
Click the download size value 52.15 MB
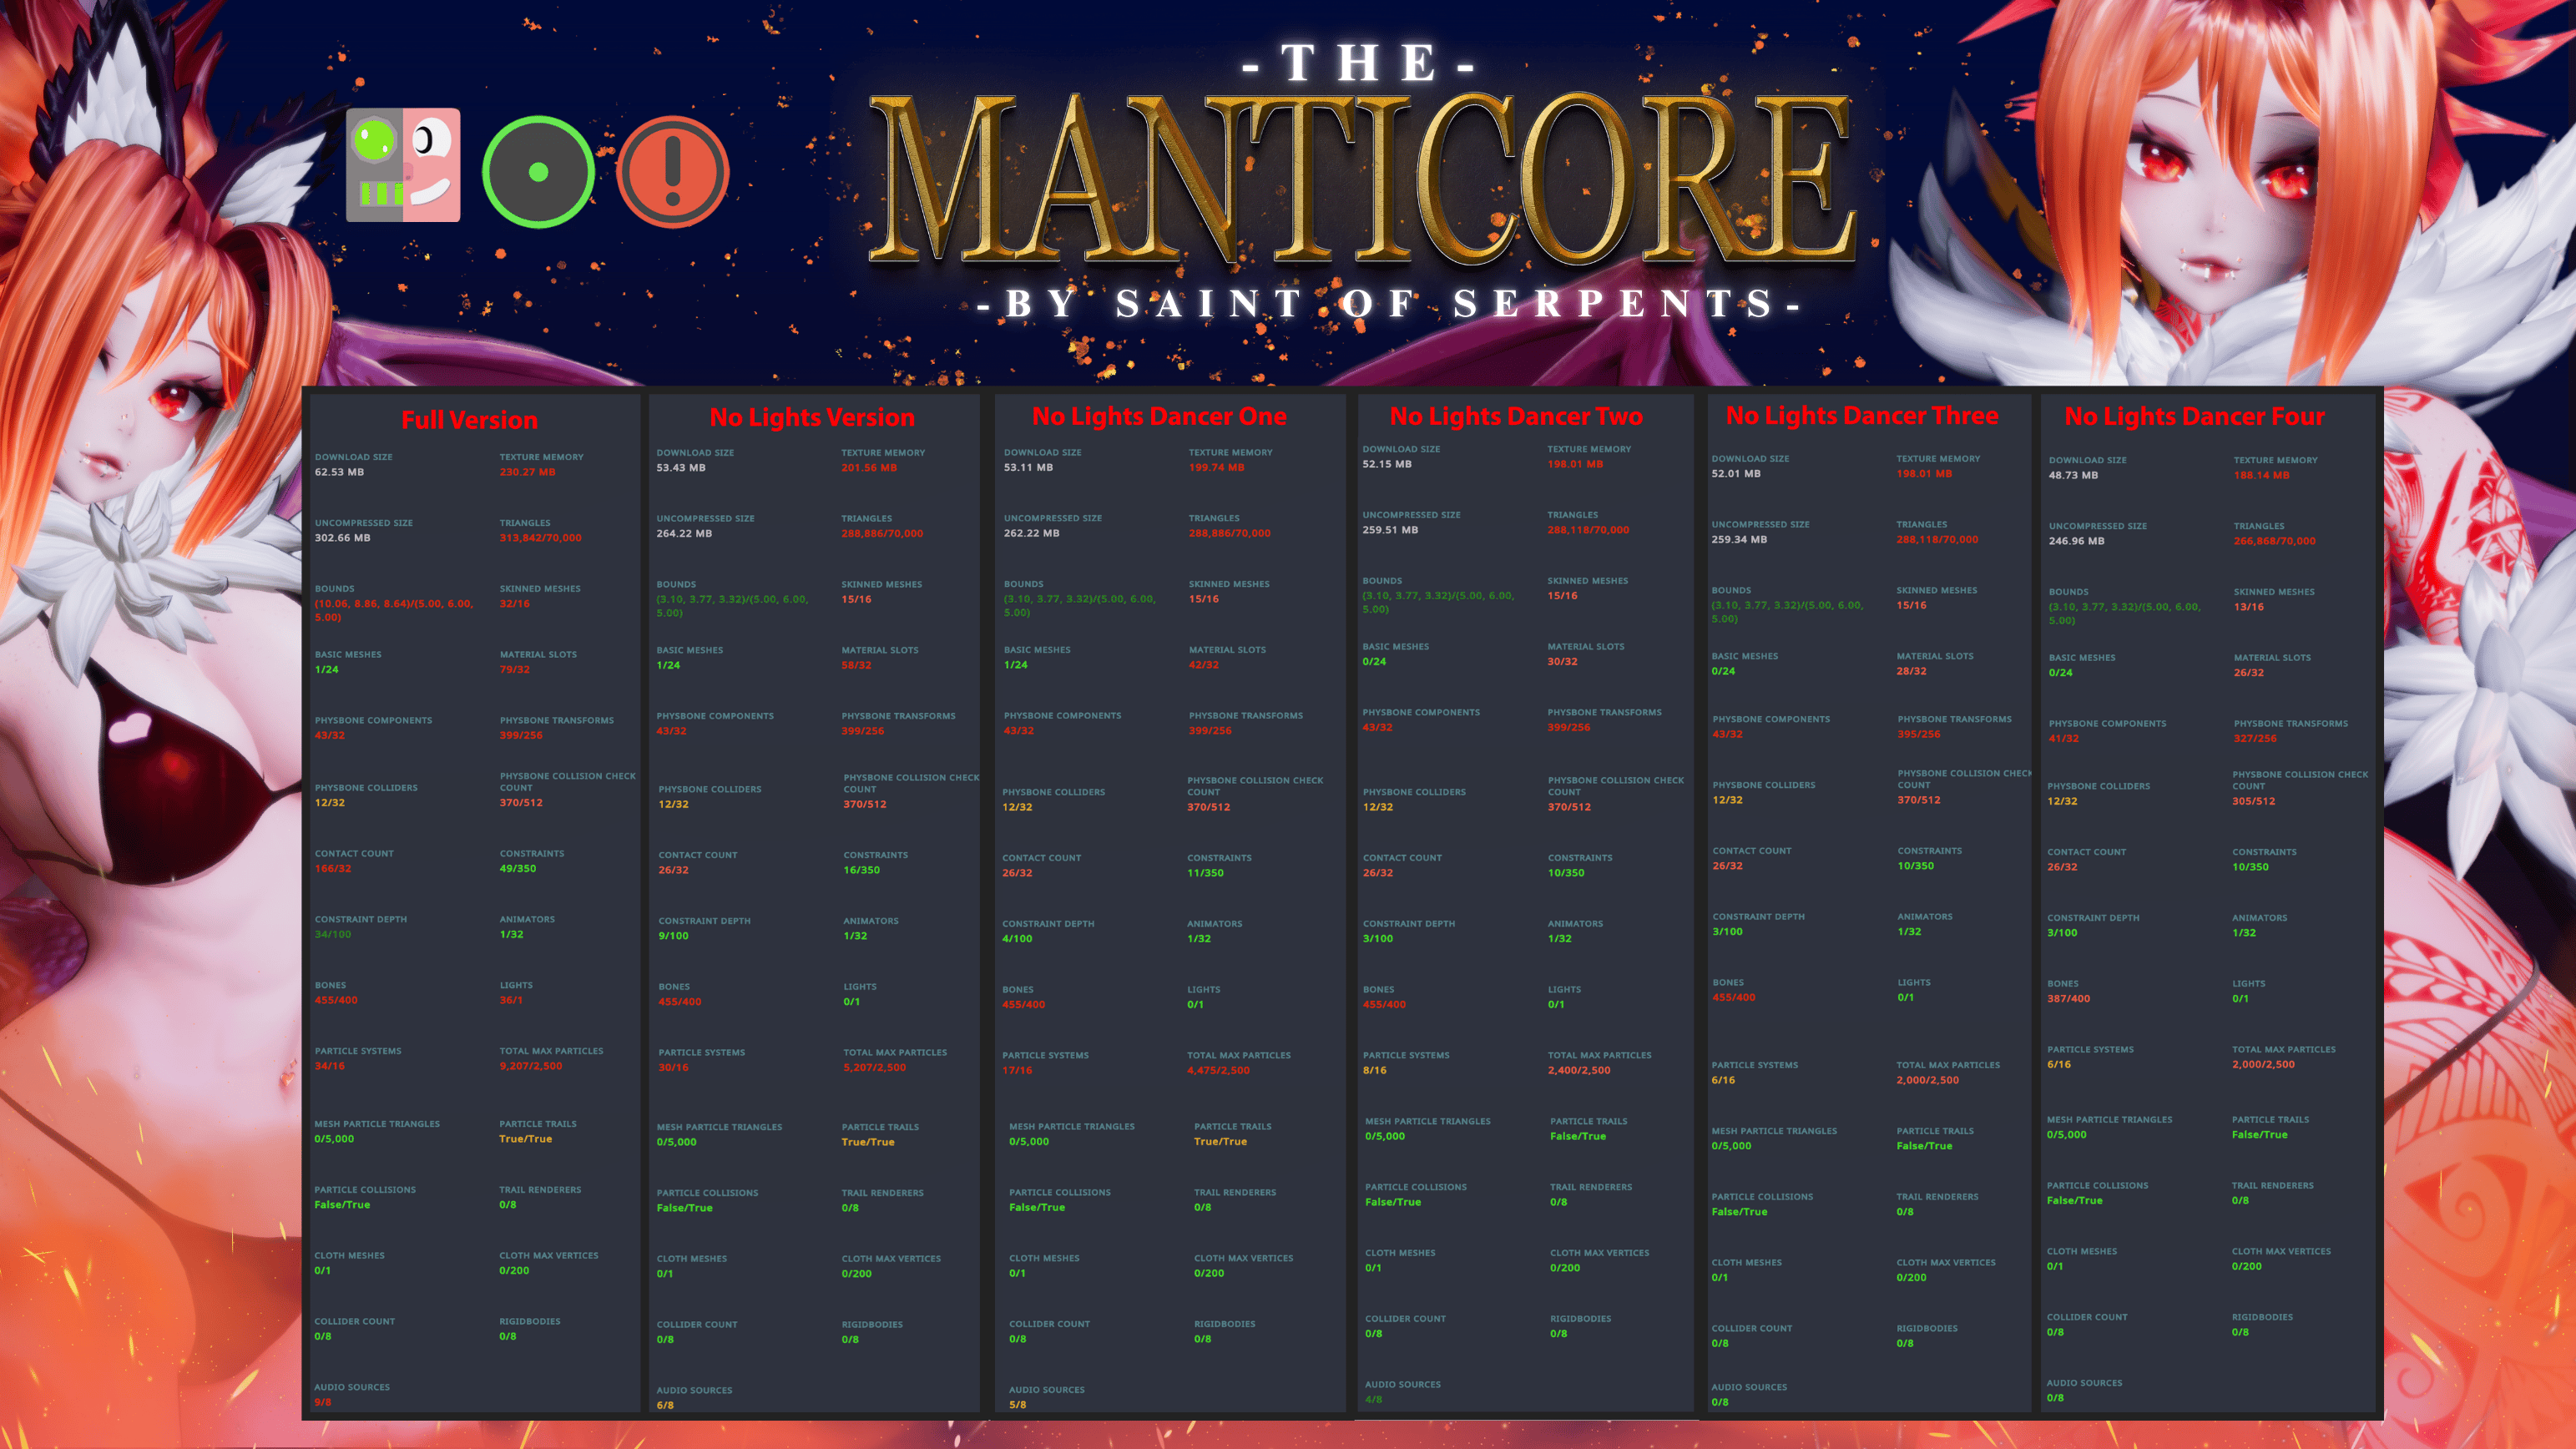pyautogui.click(x=1390, y=464)
